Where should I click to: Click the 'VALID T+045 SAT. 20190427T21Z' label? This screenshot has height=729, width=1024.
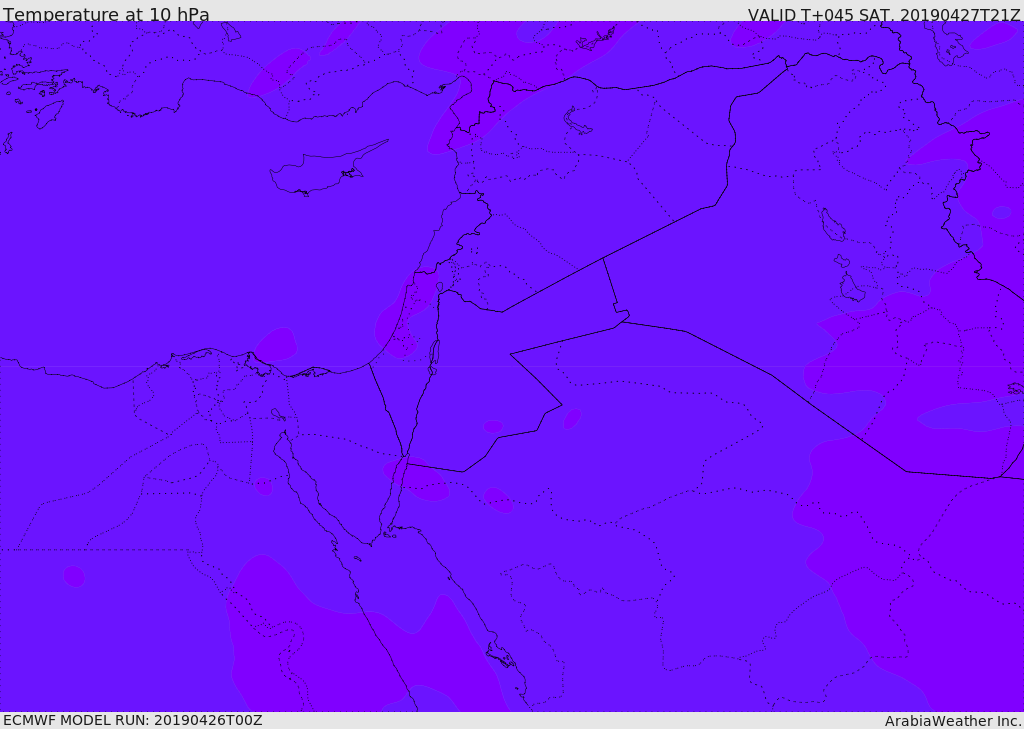tap(885, 14)
